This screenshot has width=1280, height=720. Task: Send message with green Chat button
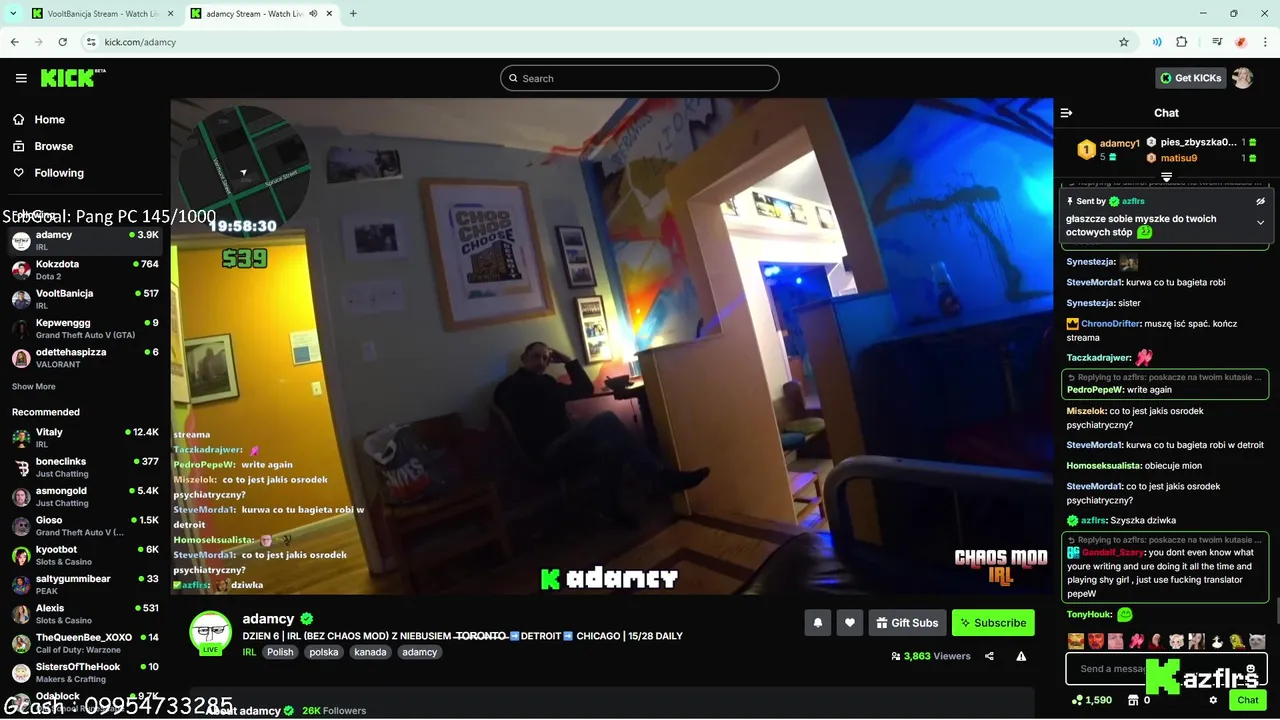(1248, 700)
